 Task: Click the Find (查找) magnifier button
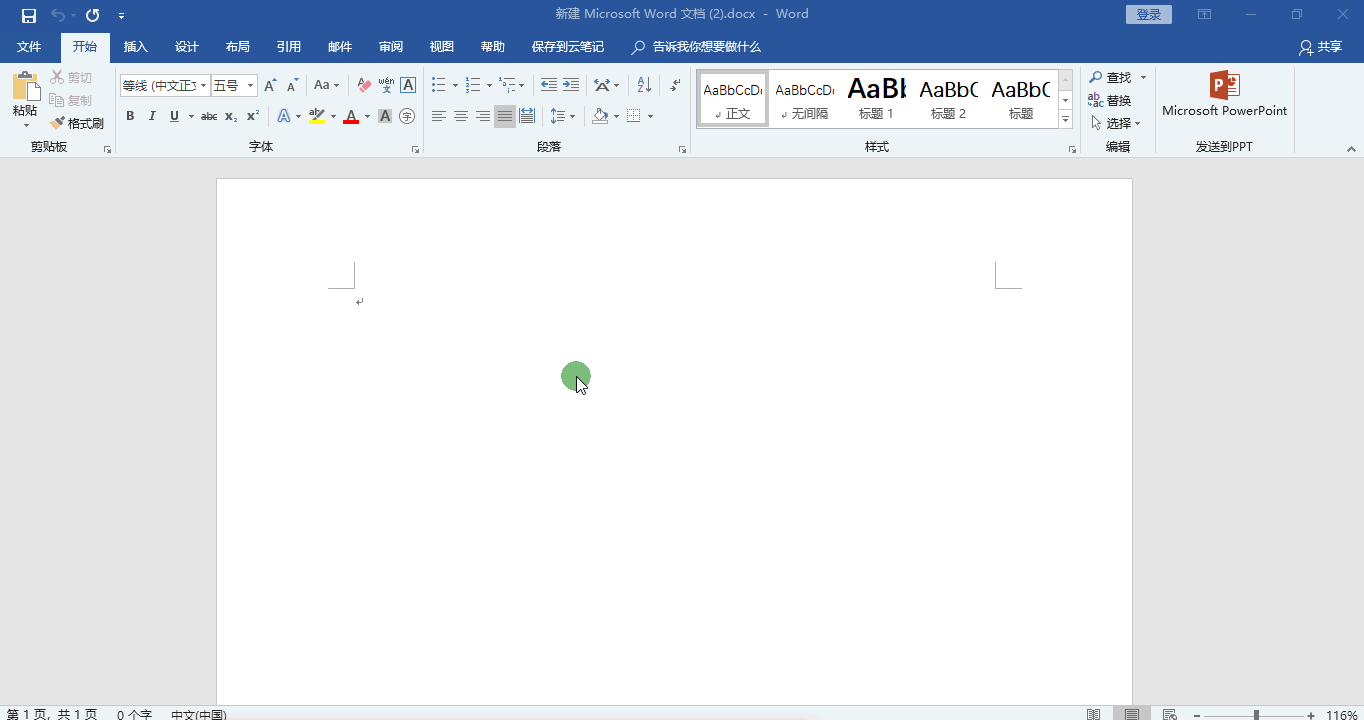(1110, 77)
